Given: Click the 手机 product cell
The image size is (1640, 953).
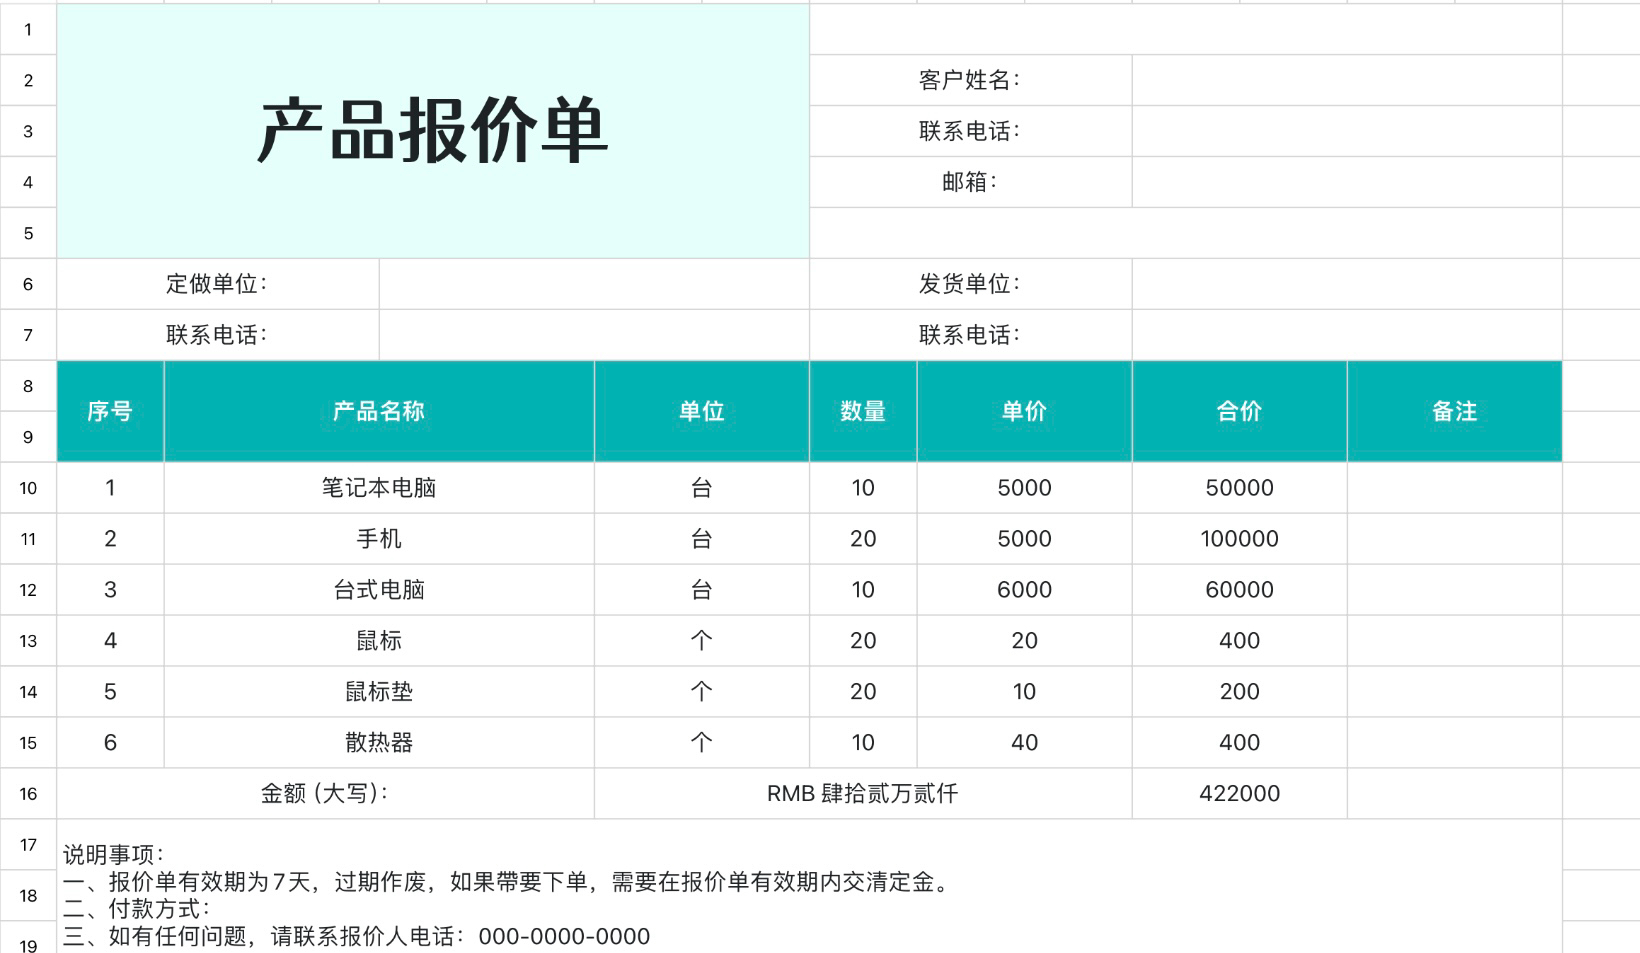Looking at the screenshot, I should [x=379, y=539].
